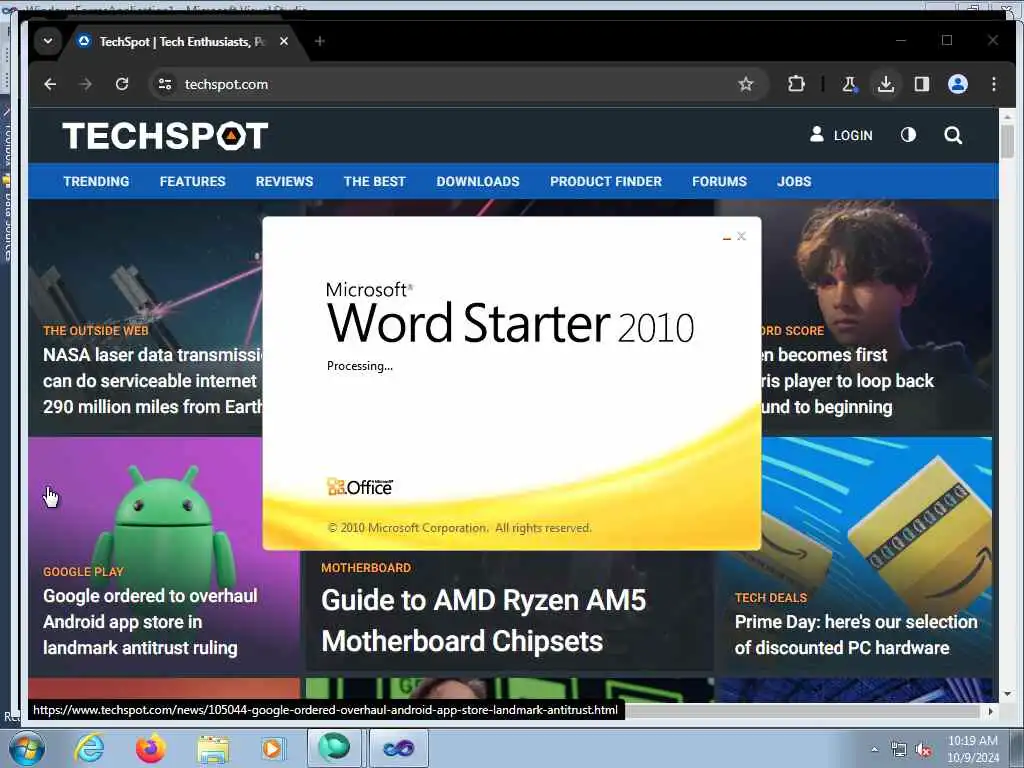Go back with the browser back arrow
1024x768 pixels.
click(x=50, y=84)
